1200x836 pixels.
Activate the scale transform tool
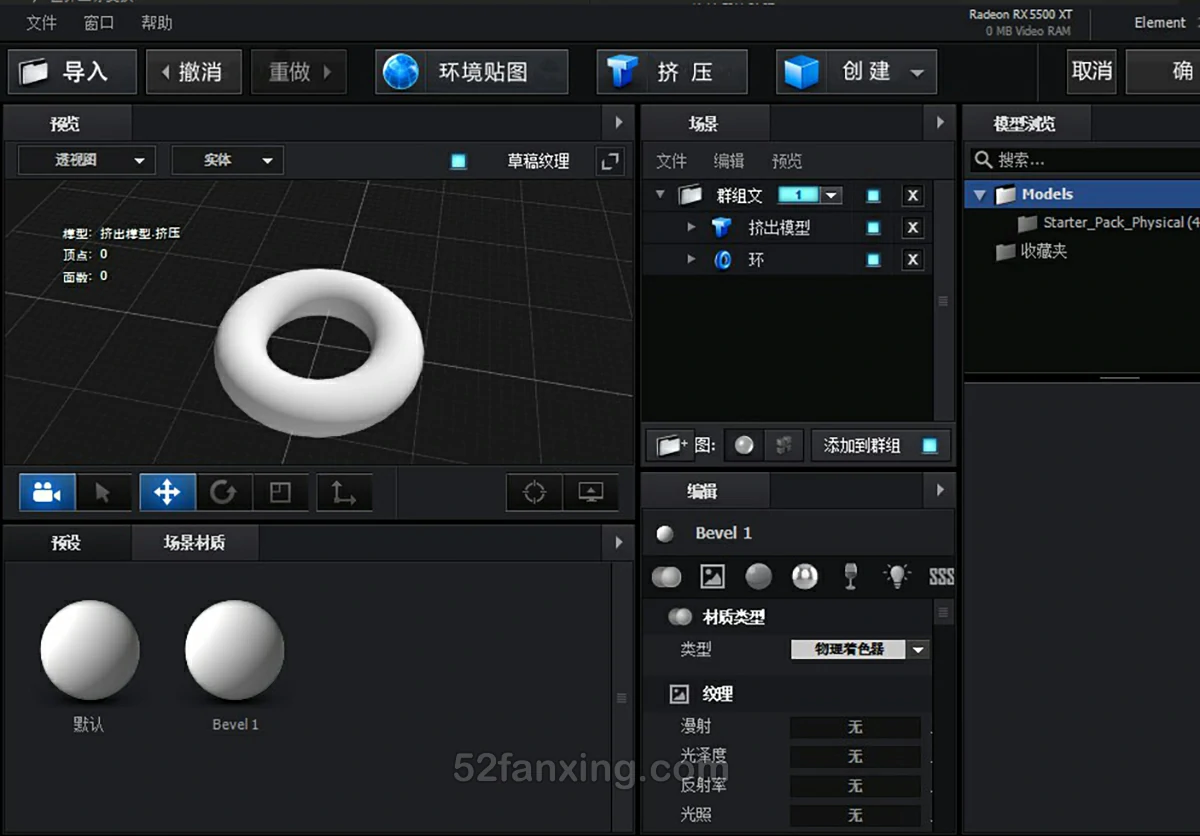pyautogui.click(x=280, y=492)
